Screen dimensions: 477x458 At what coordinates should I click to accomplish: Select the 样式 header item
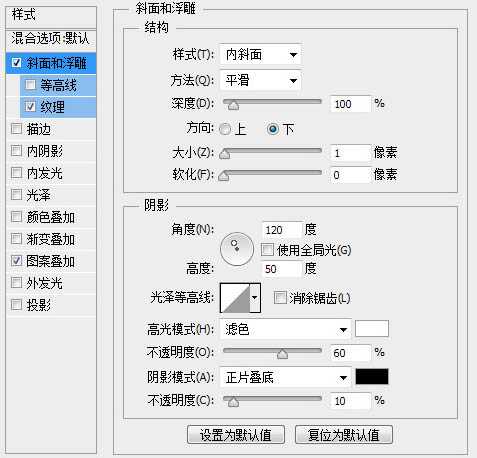(x=51, y=15)
